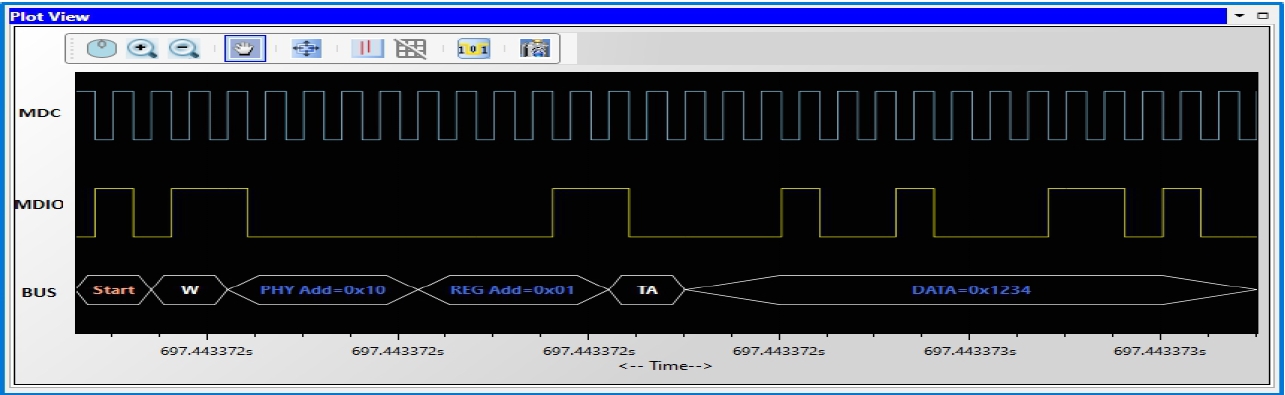The image size is (1285, 395).
Task: Click the DATA=0x1234 bus field
Action: click(x=971, y=290)
